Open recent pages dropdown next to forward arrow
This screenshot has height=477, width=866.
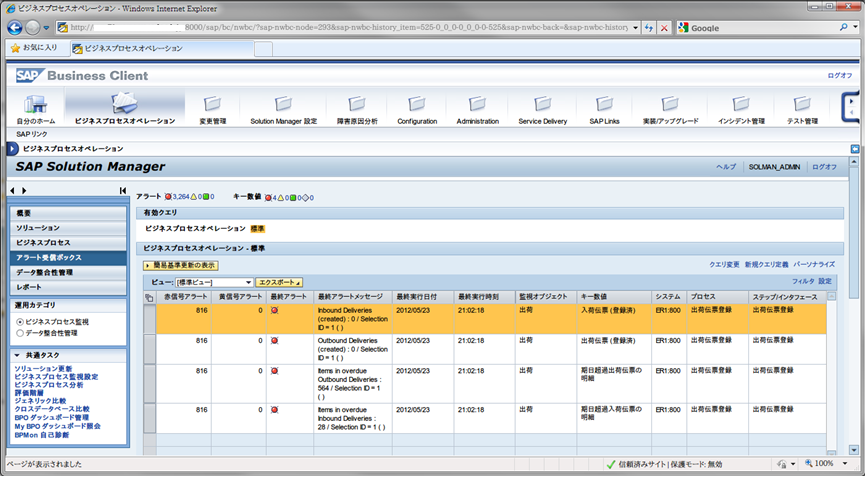pos(46,28)
